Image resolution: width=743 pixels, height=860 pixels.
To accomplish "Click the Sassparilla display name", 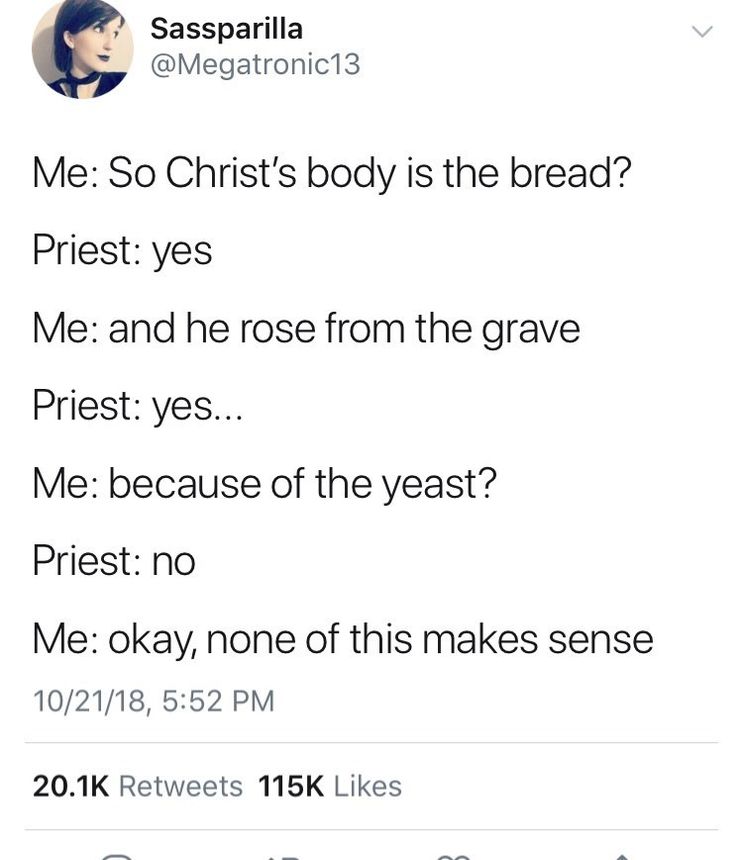I will pos(226,29).
